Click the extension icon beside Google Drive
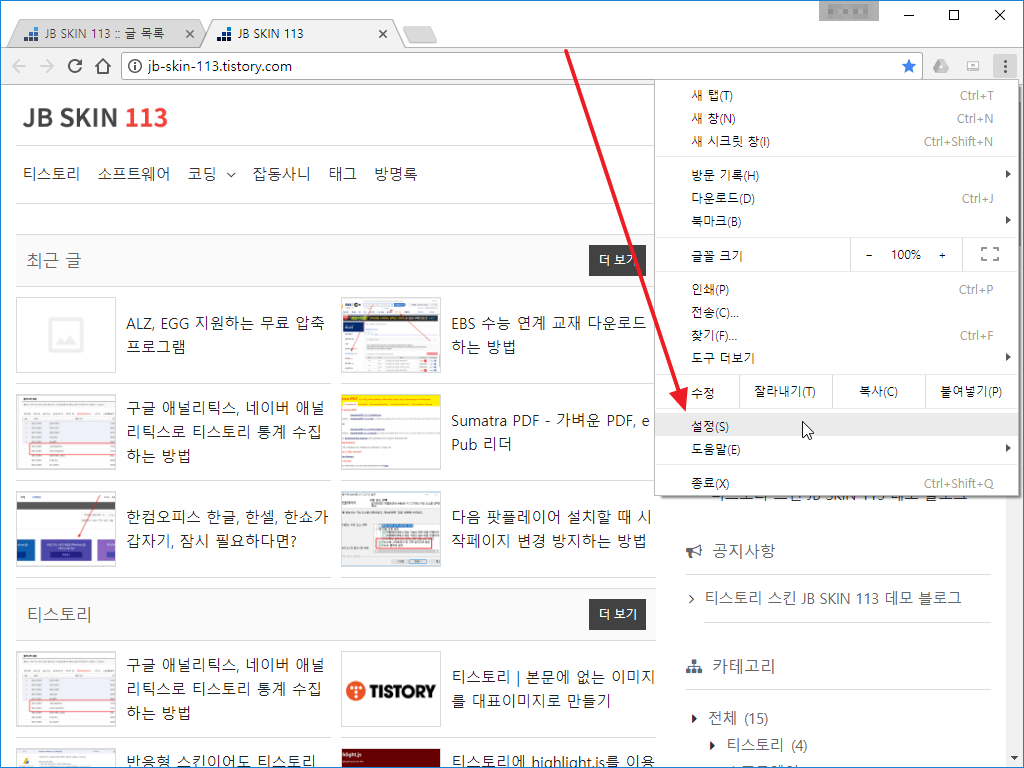 tap(973, 66)
